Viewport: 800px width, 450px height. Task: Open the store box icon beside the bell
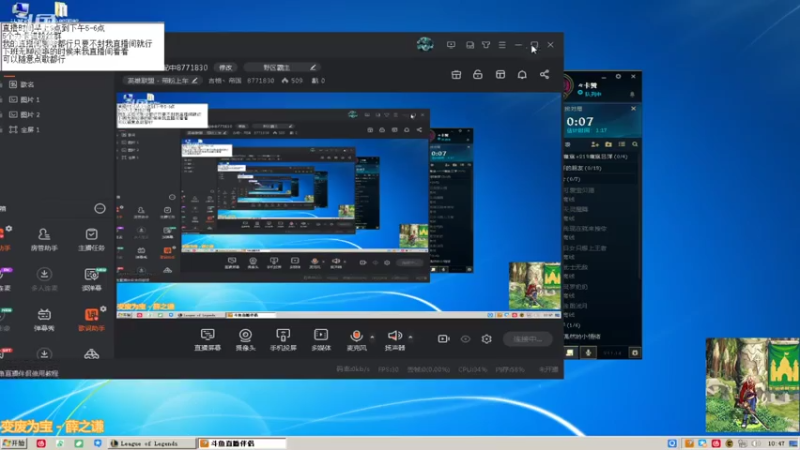click(x=500, y=74)
